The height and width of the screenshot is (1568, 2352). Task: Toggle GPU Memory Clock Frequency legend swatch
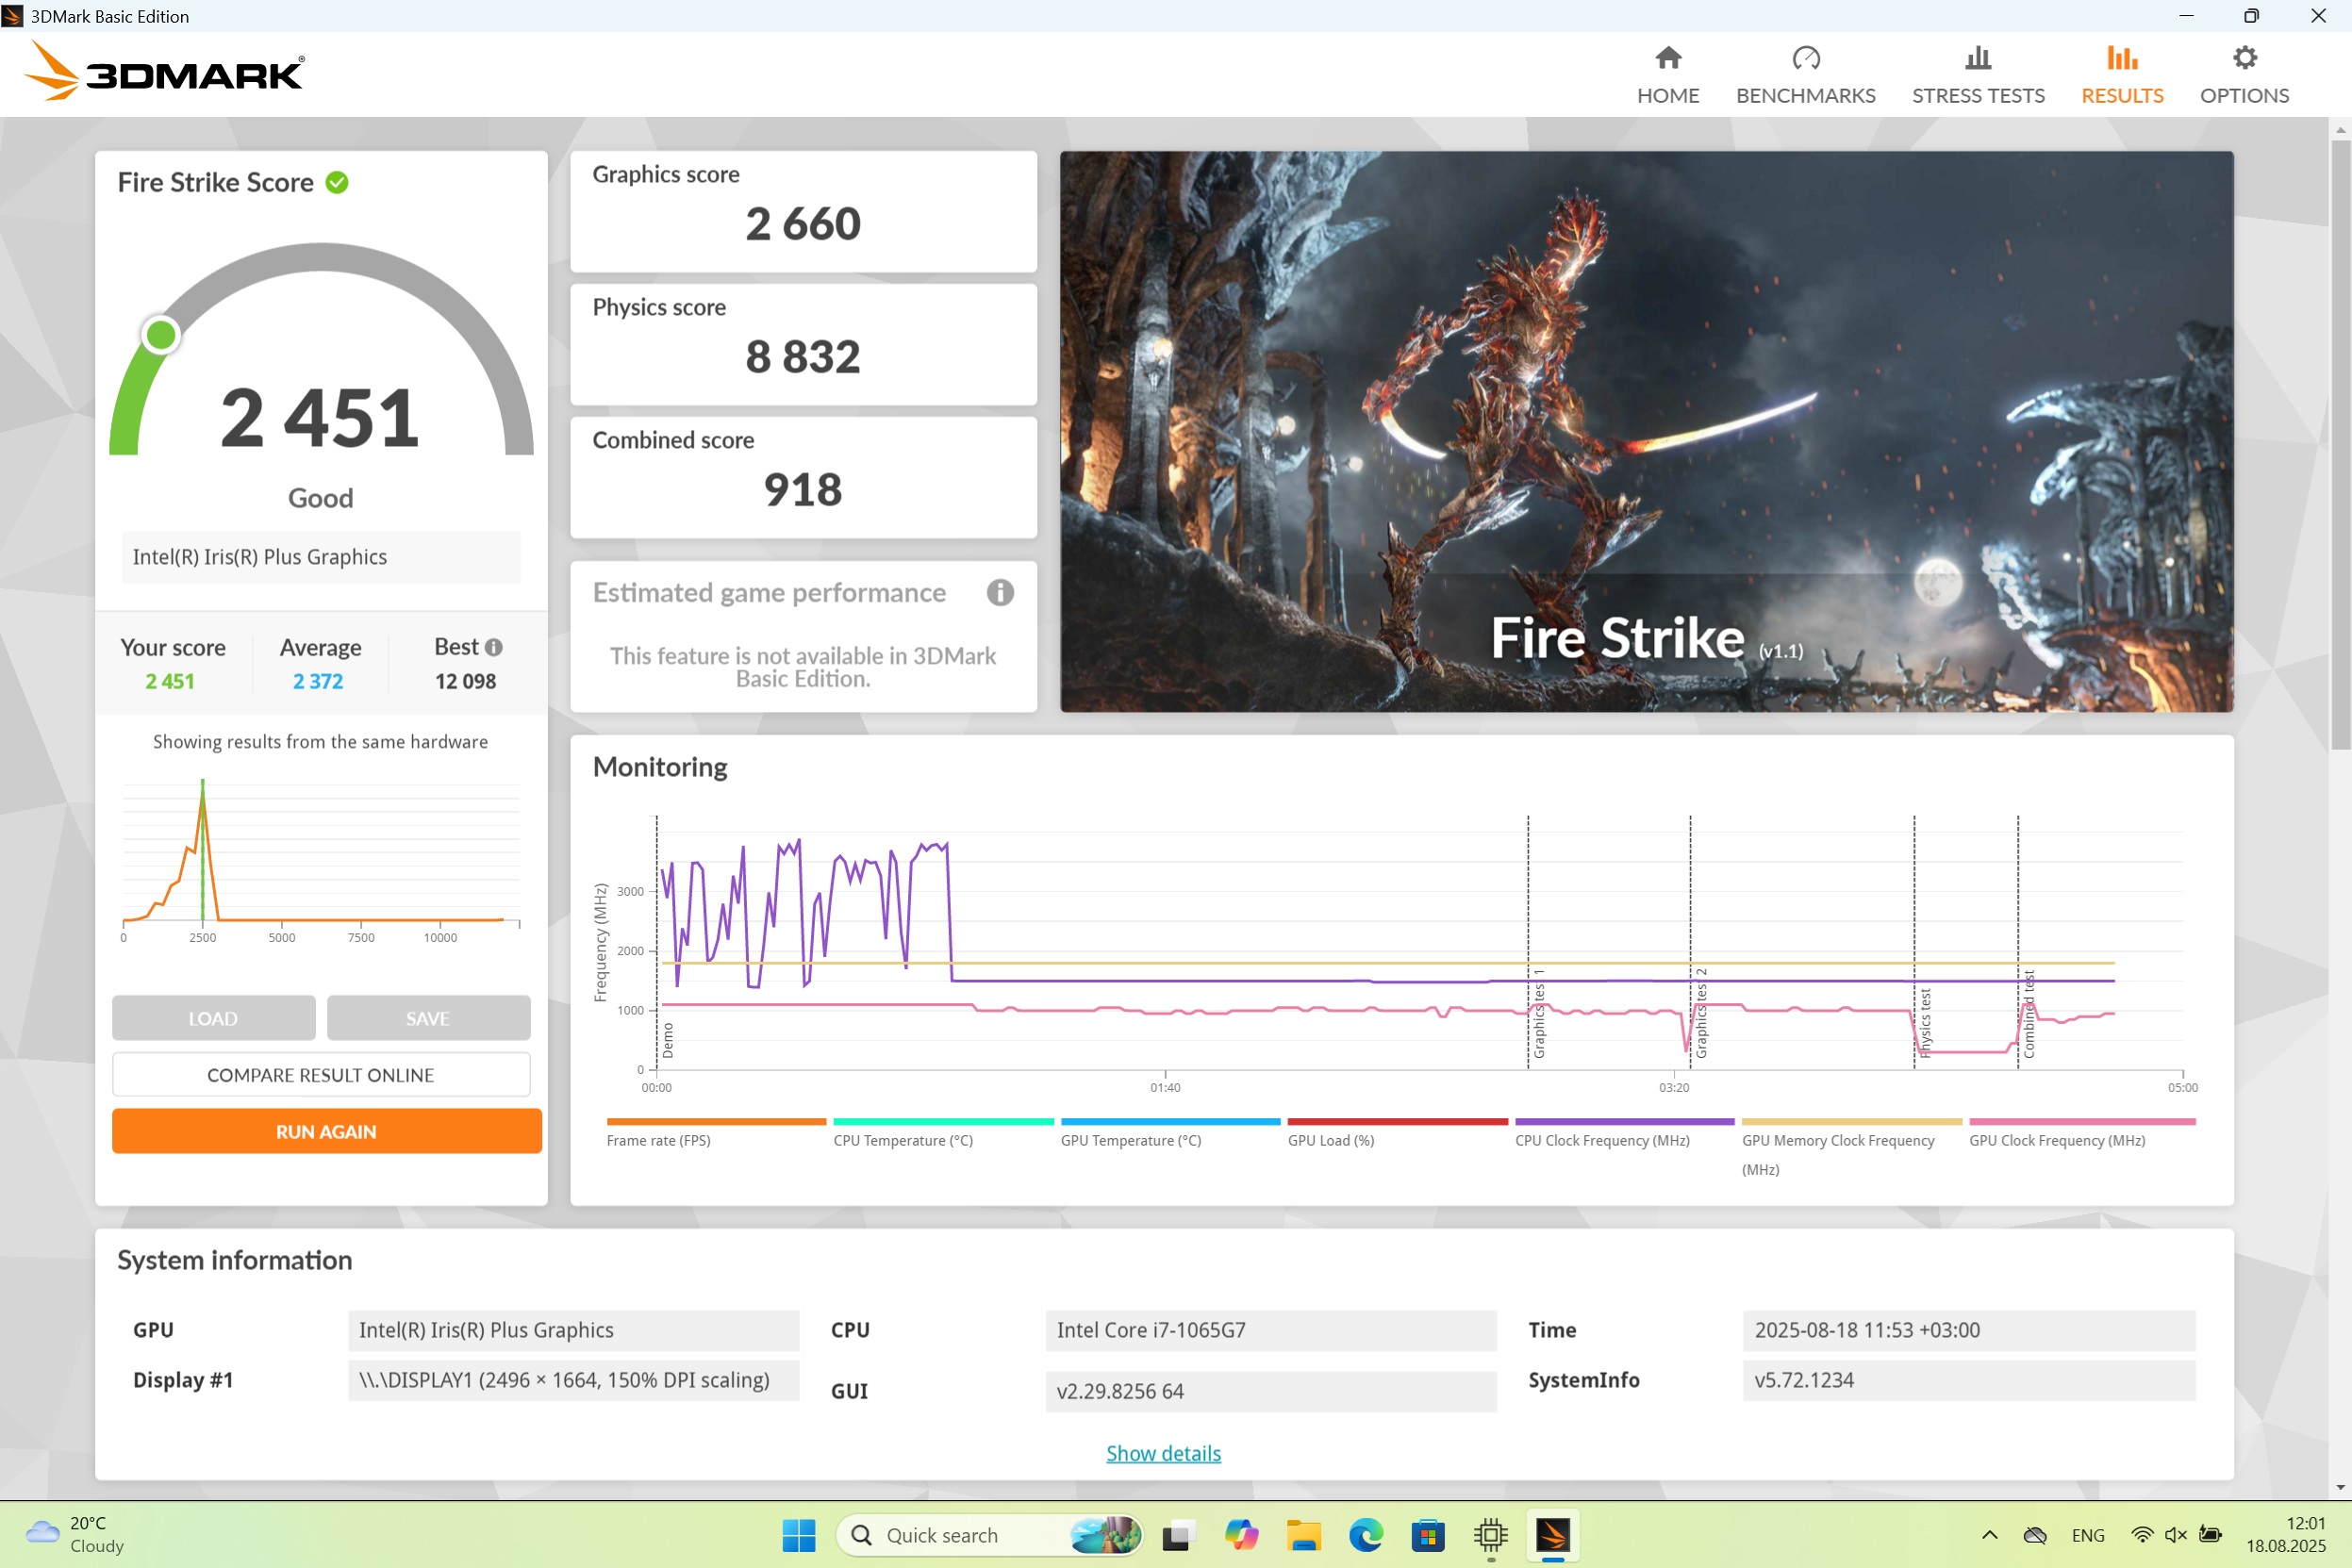1851,1122
